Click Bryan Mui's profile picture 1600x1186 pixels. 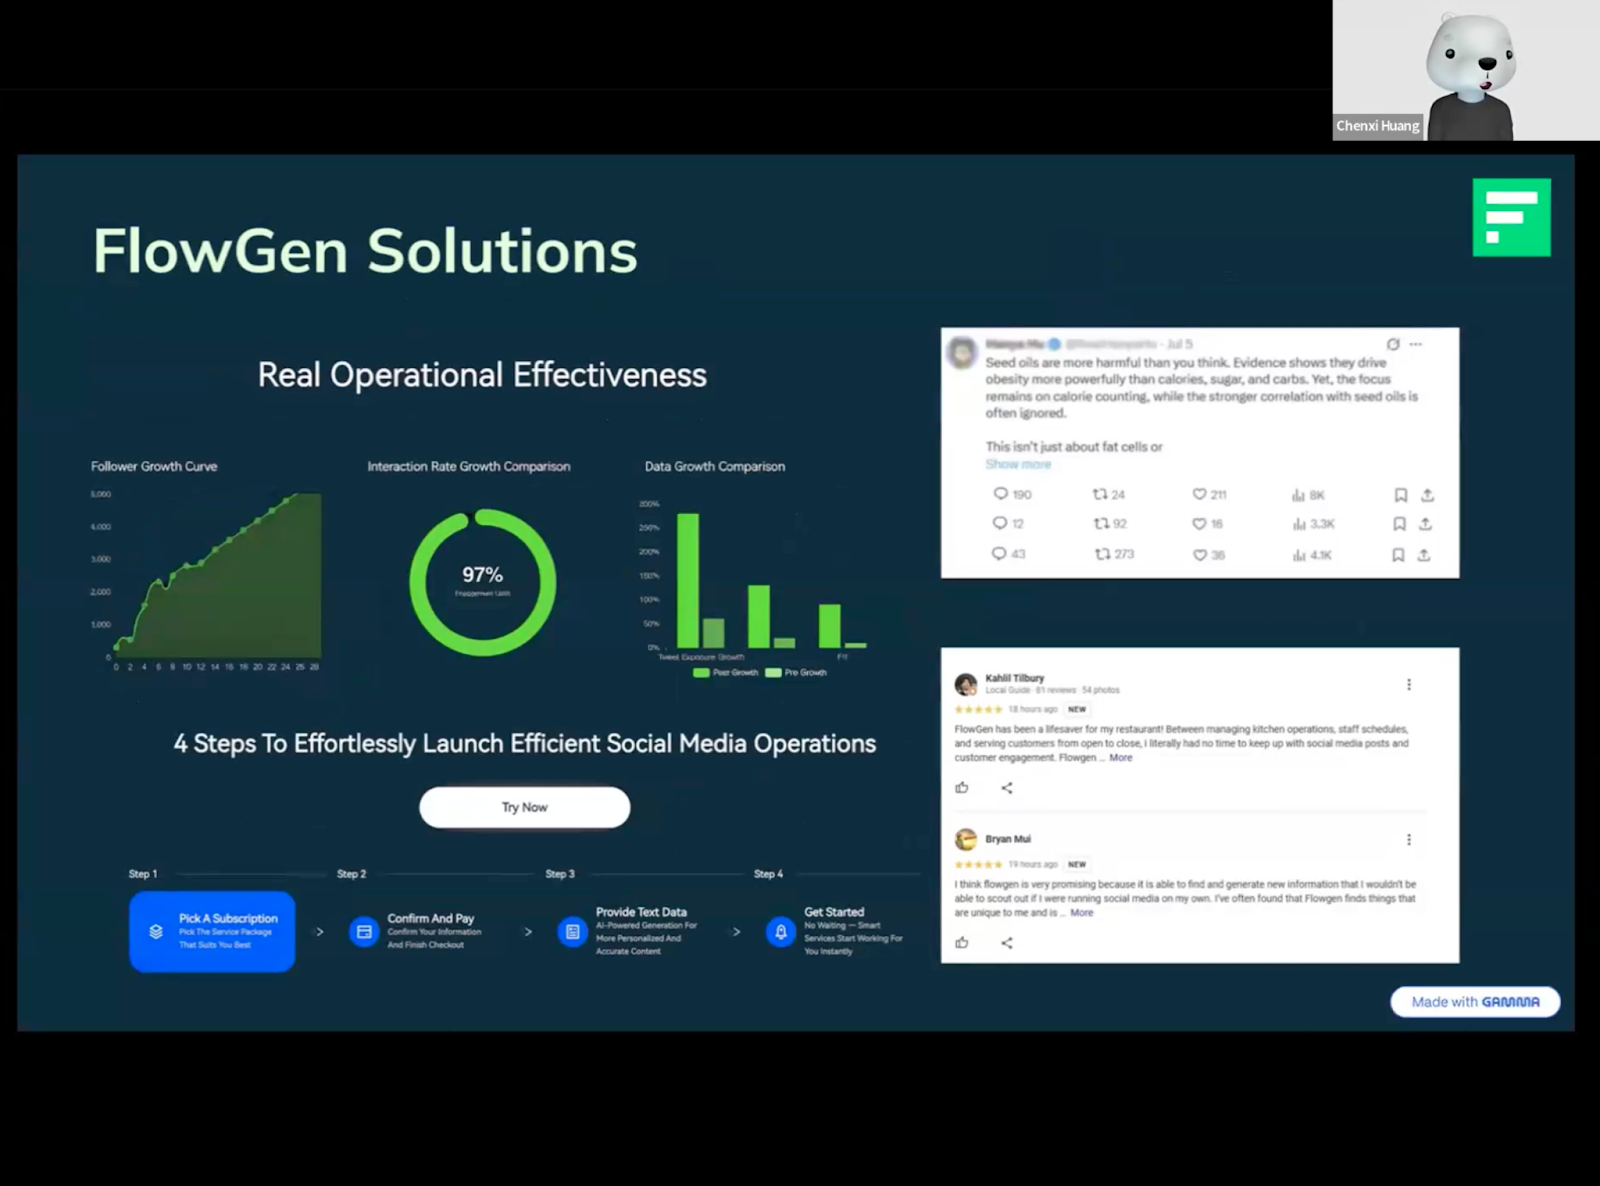click(966, 839)
